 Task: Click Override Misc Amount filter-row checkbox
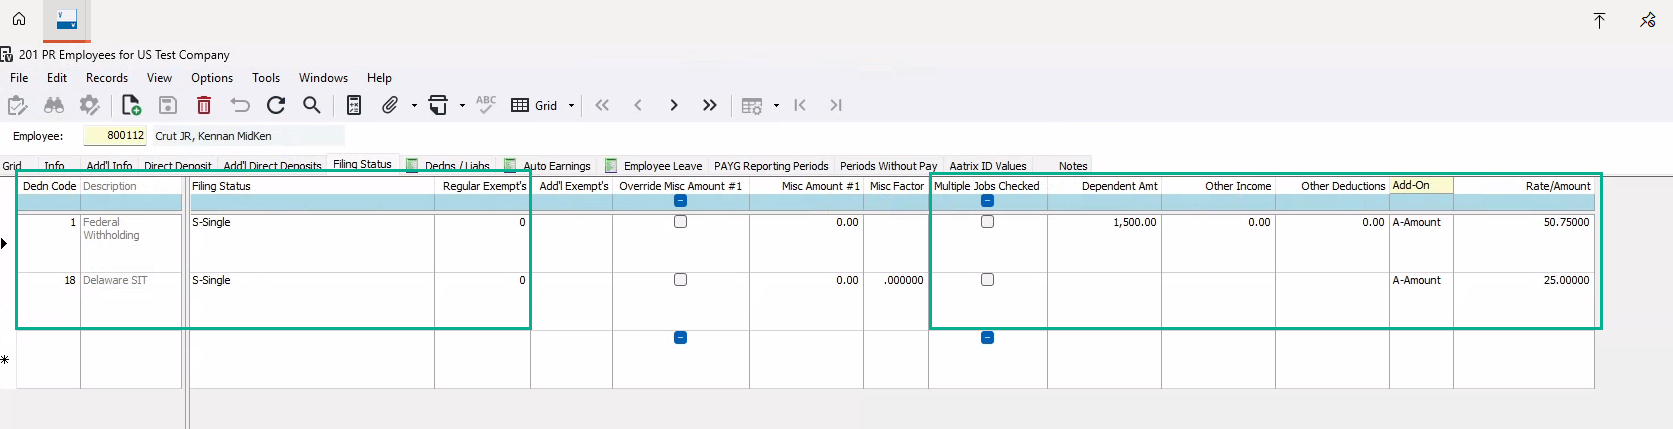click(x=680, y=201)
